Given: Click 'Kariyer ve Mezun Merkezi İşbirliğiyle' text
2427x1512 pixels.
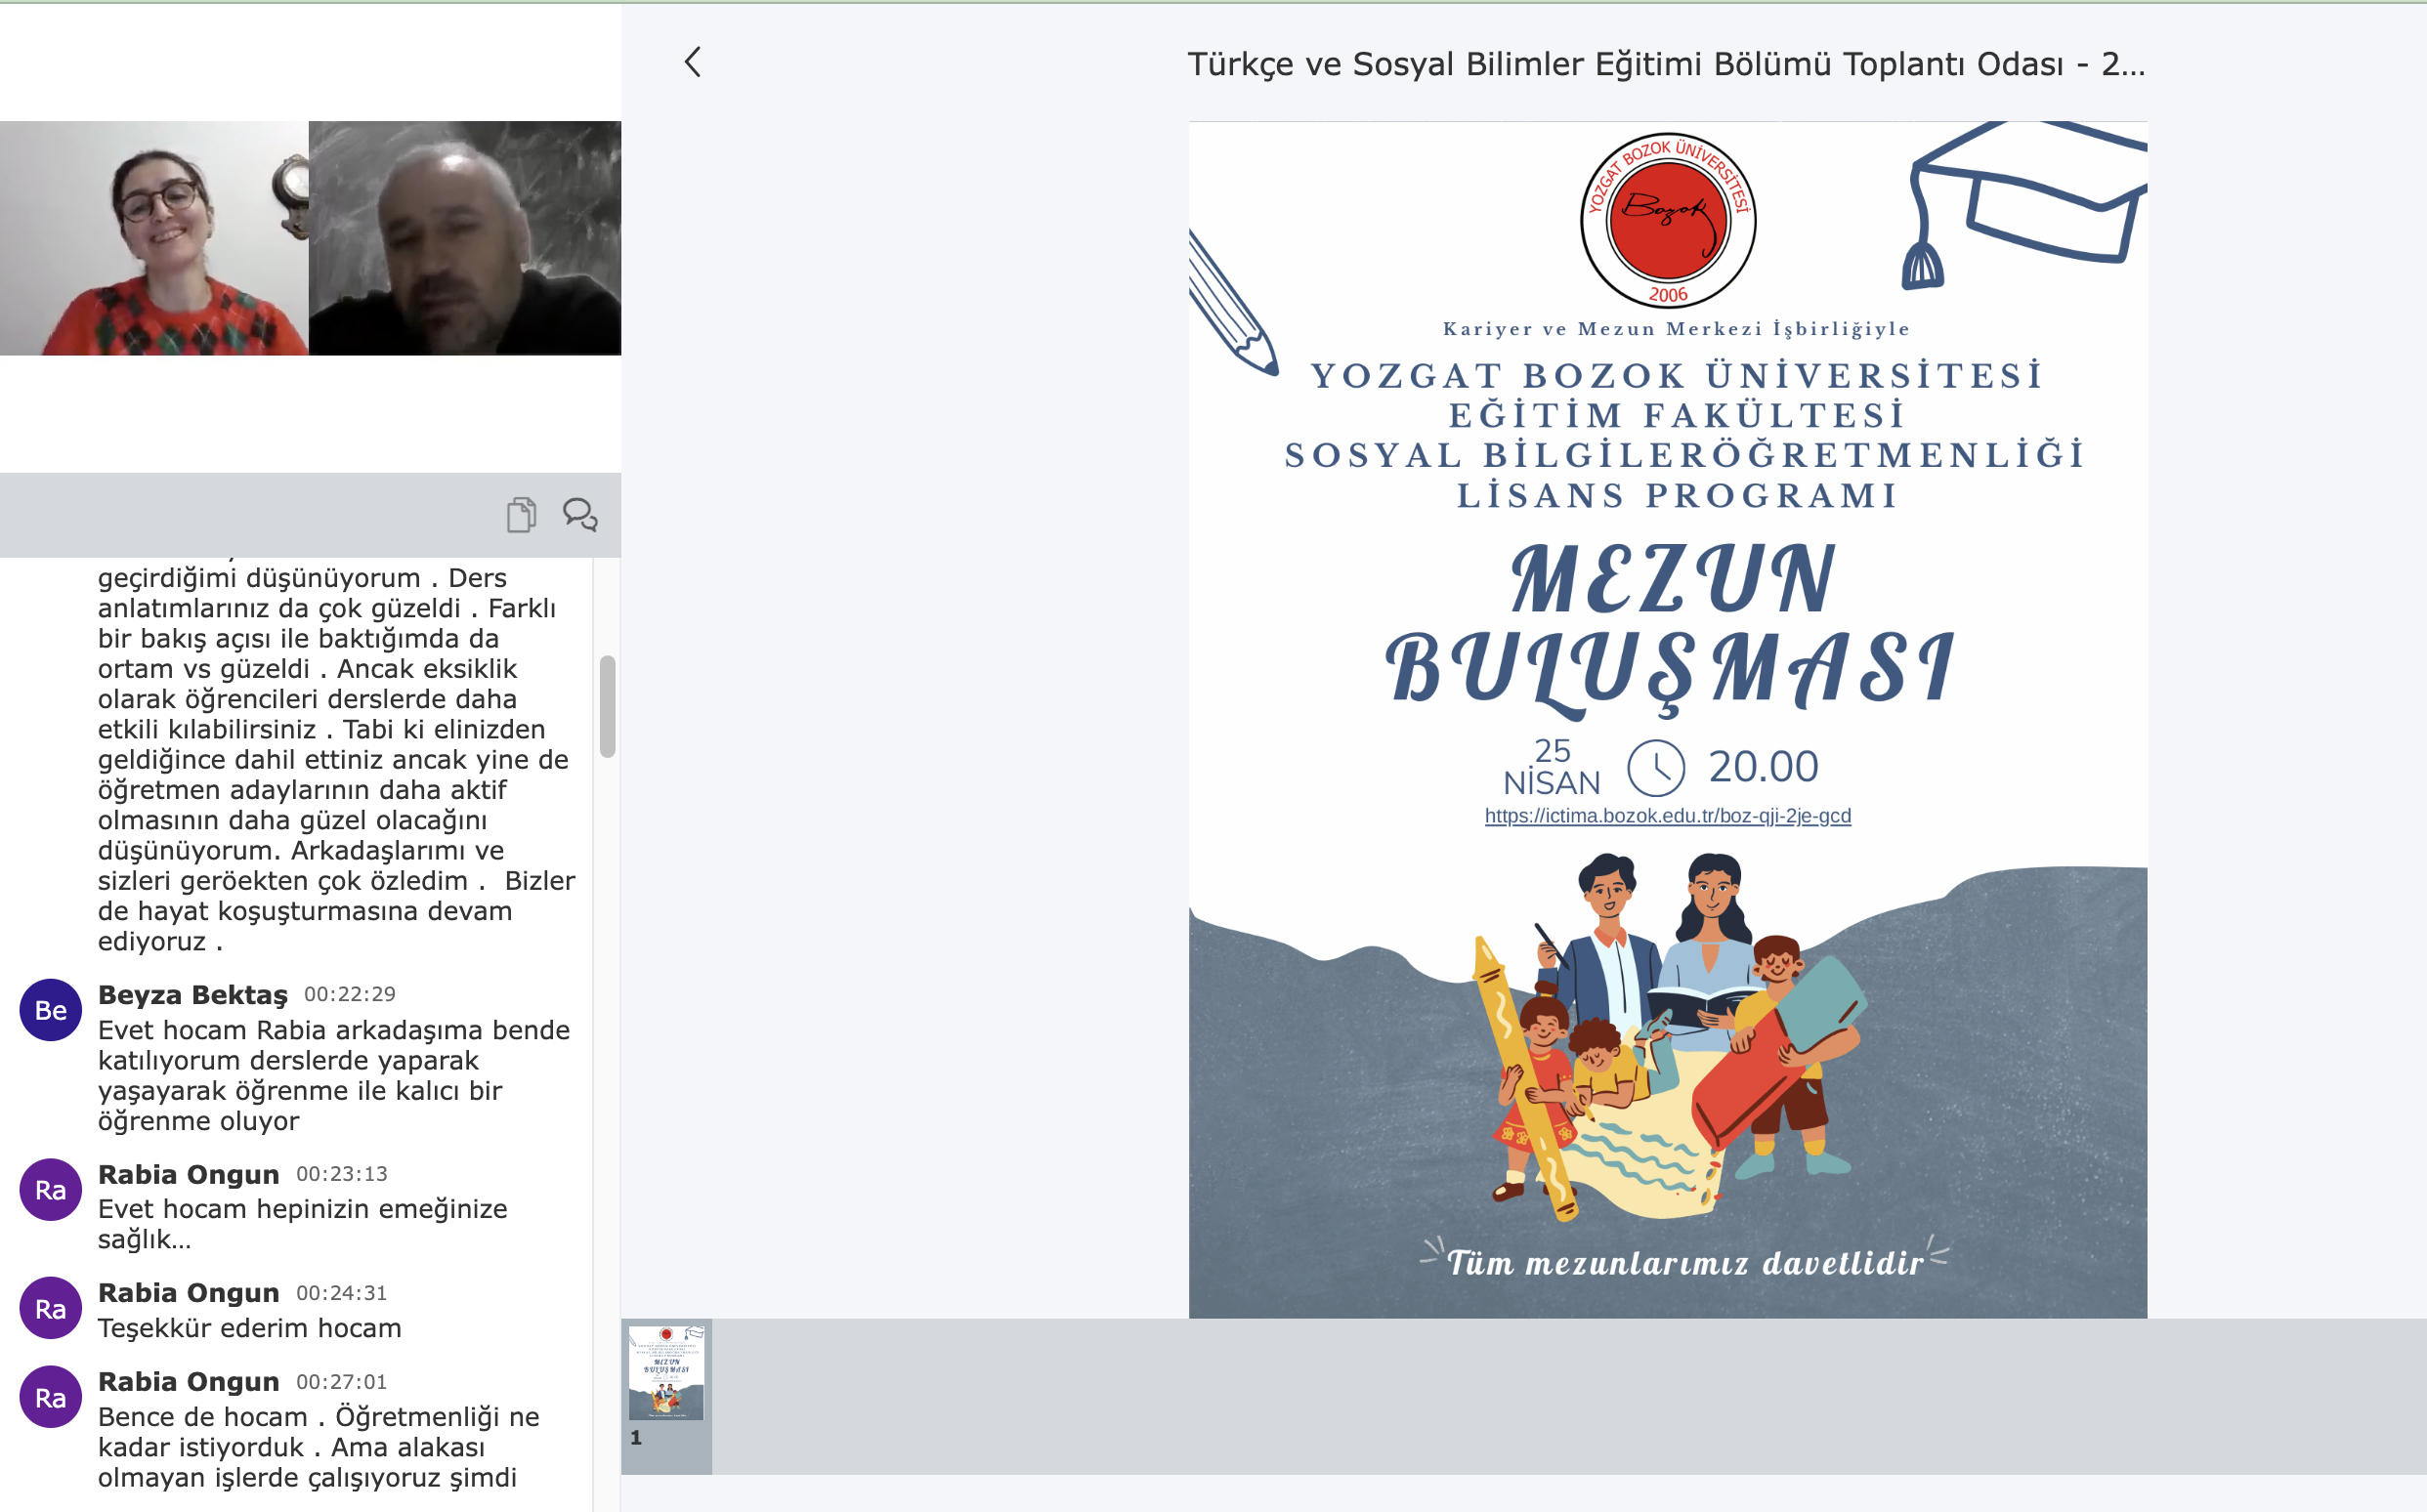Looking at the screenshot, I should (1677, 329).
